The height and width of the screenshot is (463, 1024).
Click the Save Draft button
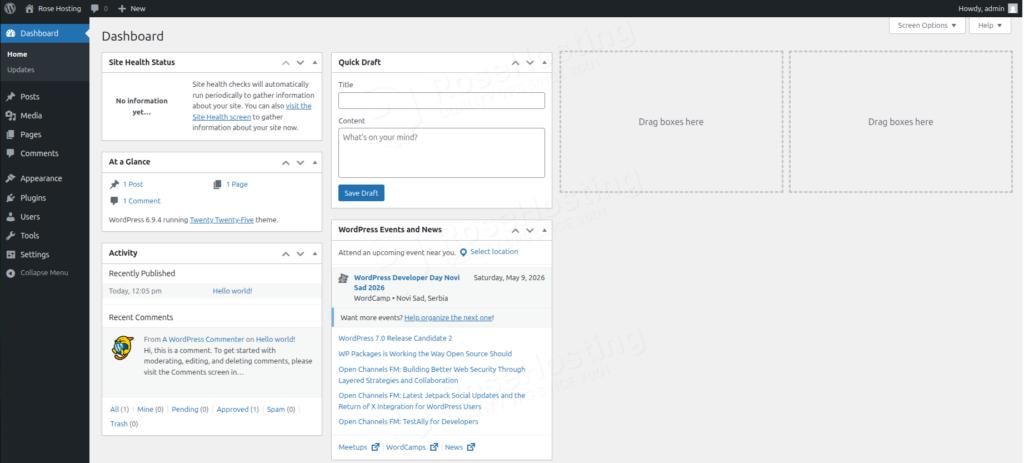[x=361, y=193]
